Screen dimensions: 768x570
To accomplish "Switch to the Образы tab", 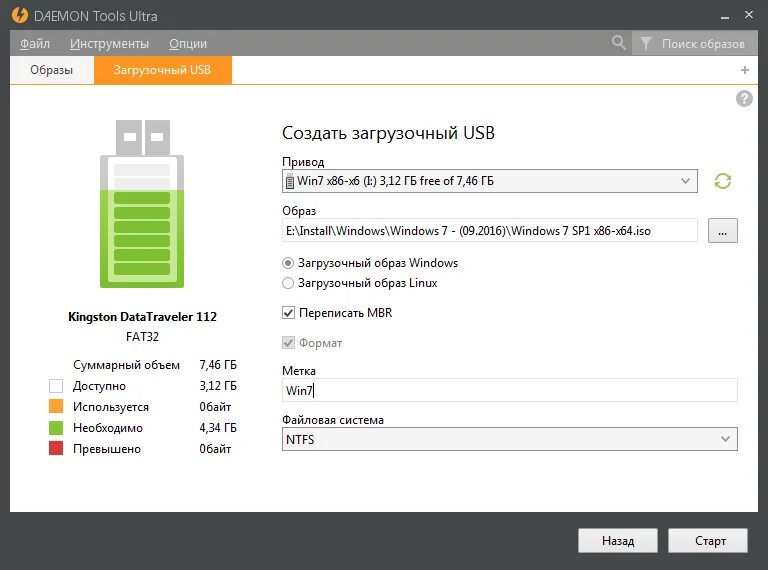I will point(51,70).
